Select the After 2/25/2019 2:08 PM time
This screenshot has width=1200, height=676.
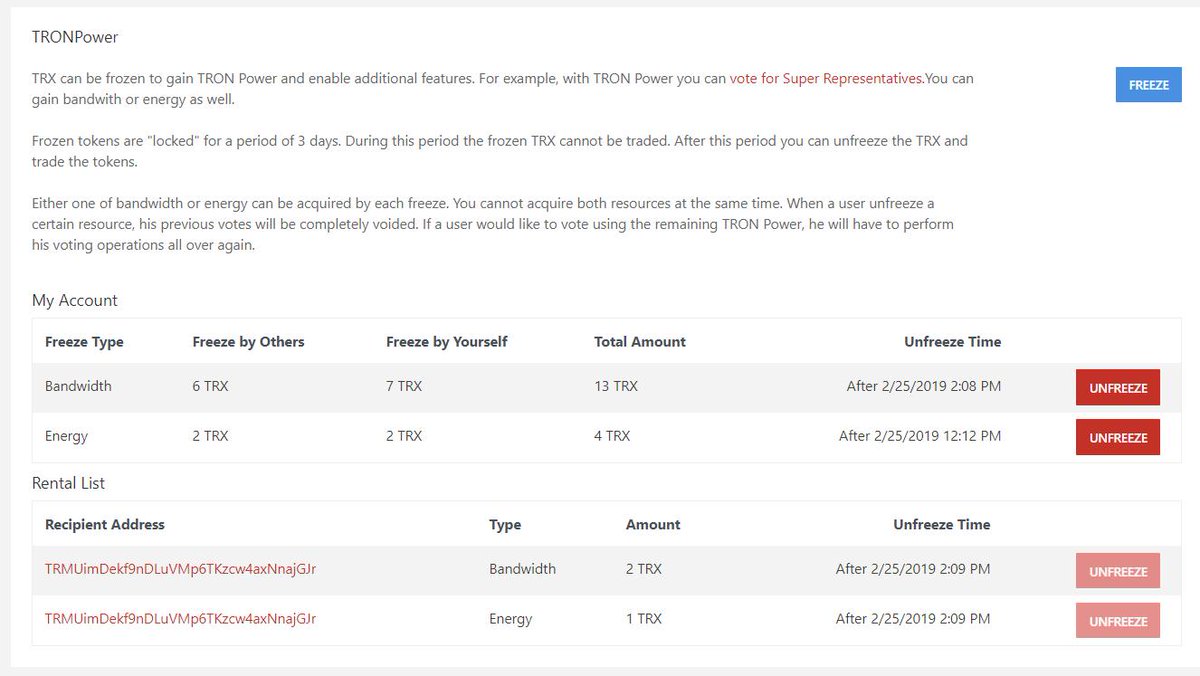[x=924, y=386]
